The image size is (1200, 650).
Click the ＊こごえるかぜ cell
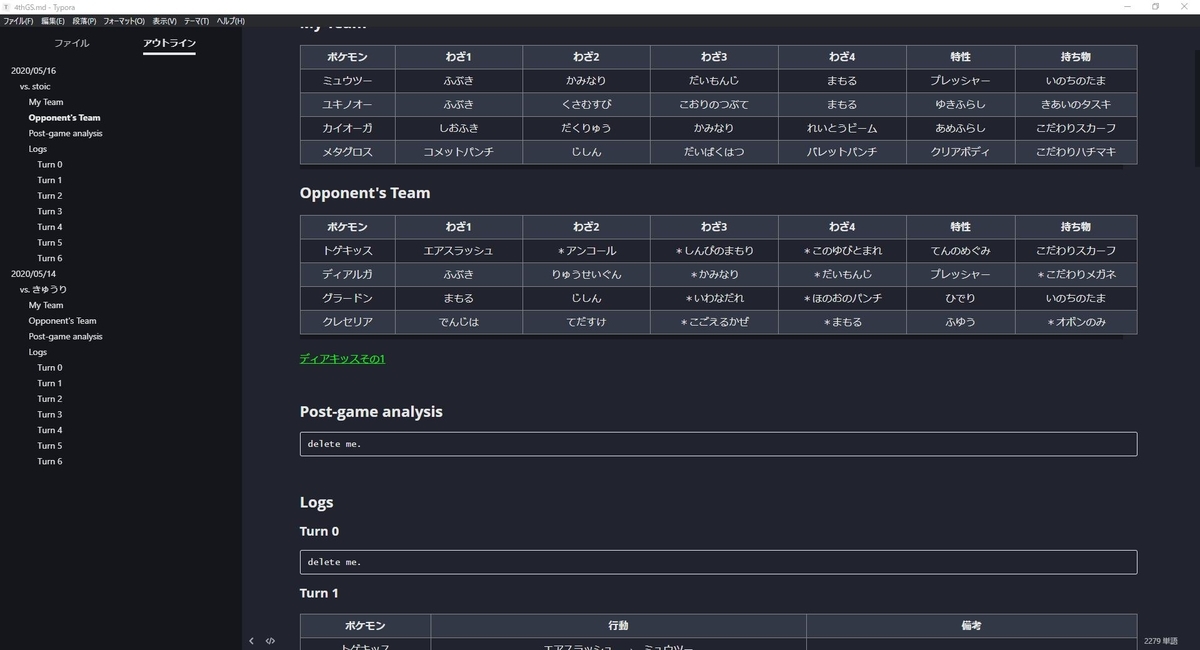point(714,322)
